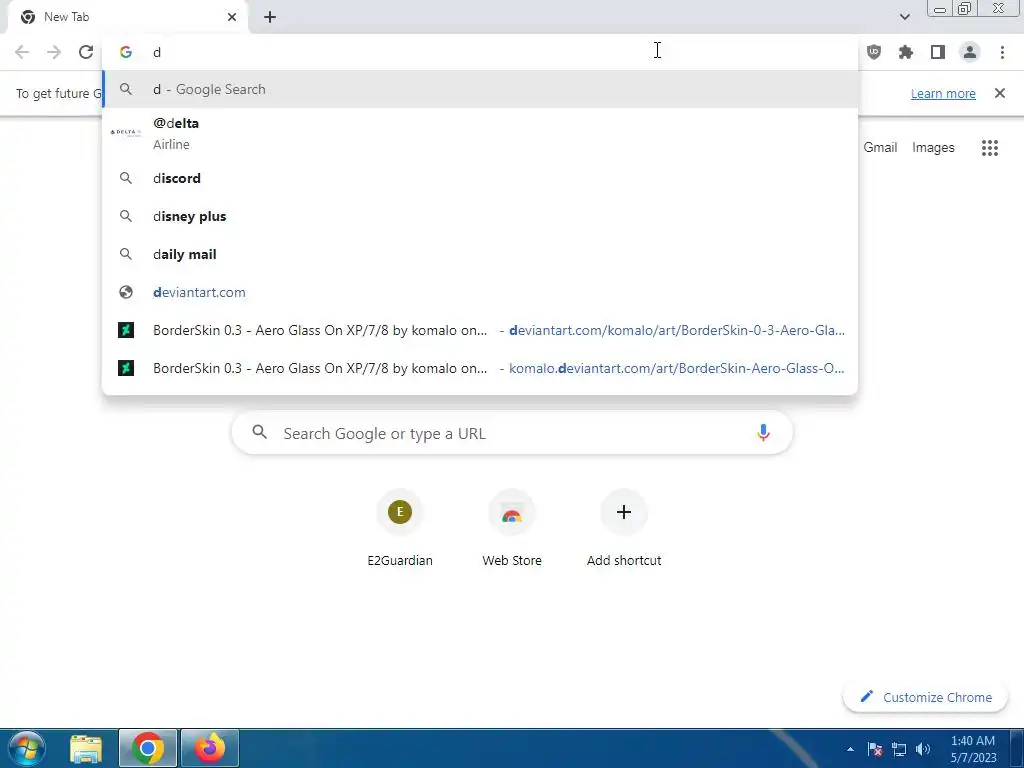Viewport: 1024px width, 768px height.
Task: Add a shortcut with the plus tile
Action: coord(624,529)
